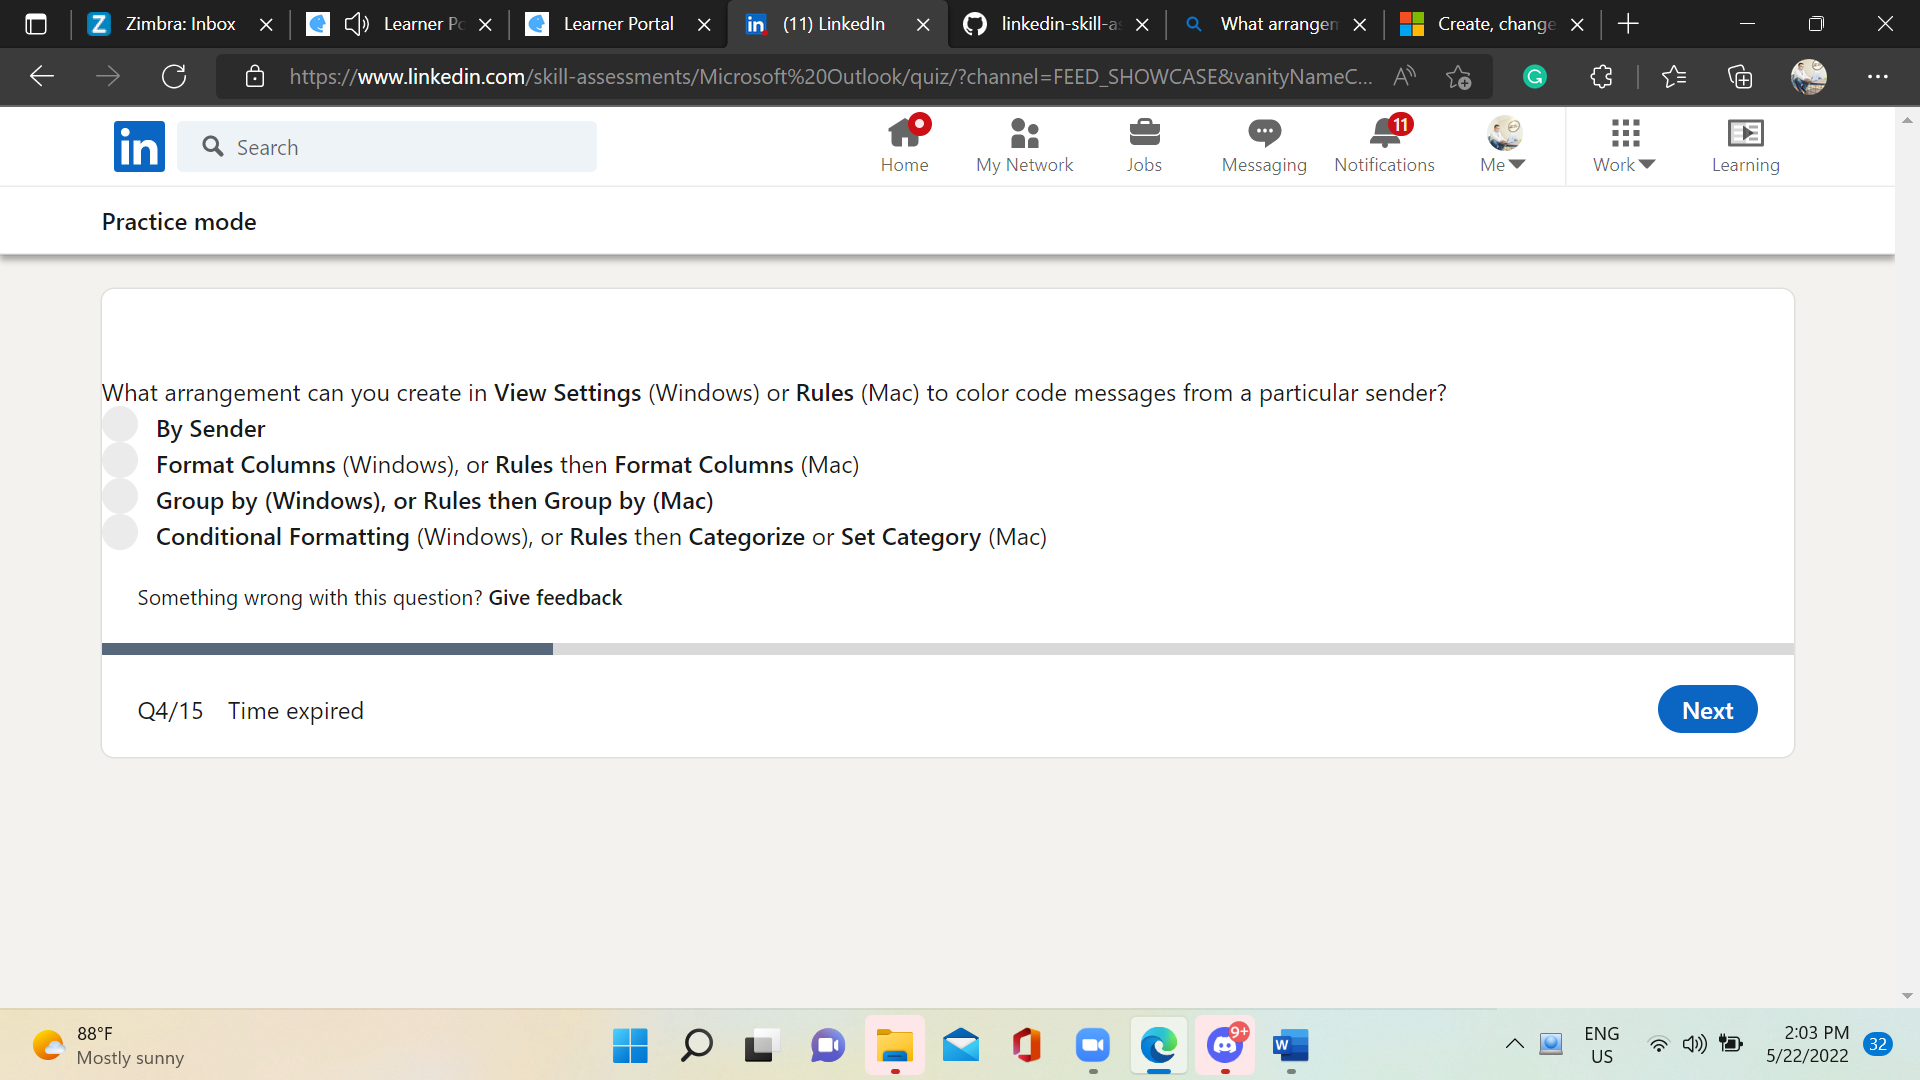Launch Microsoft Word from the taskbar
Viewport: 1920px width, 1080px height.
1290,1046
